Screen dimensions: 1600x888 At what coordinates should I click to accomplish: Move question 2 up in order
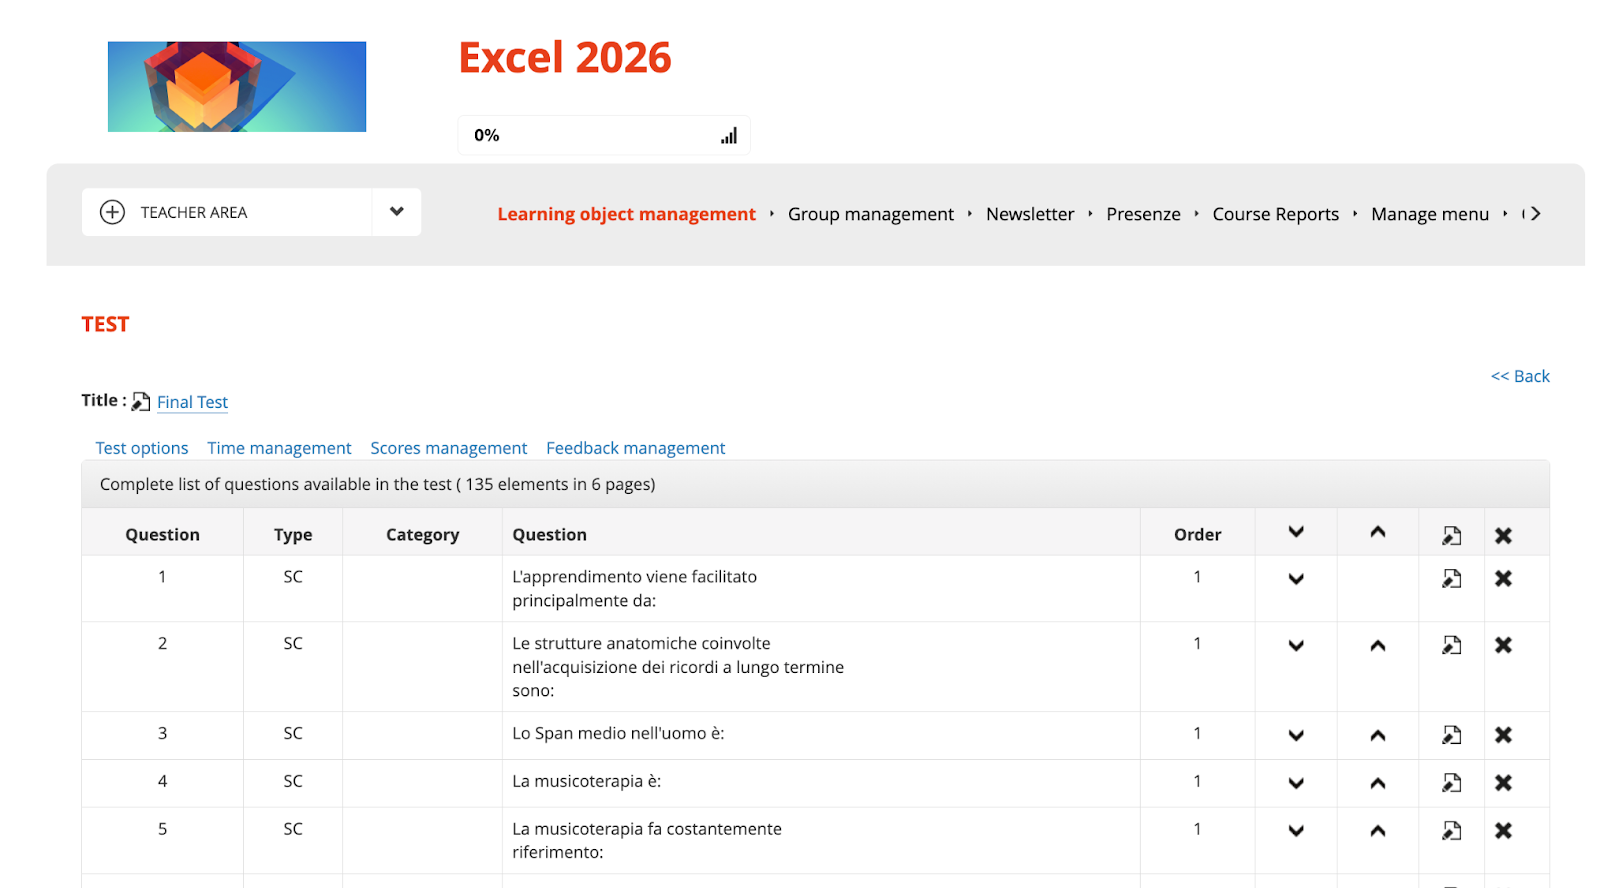click(1377, 645)
